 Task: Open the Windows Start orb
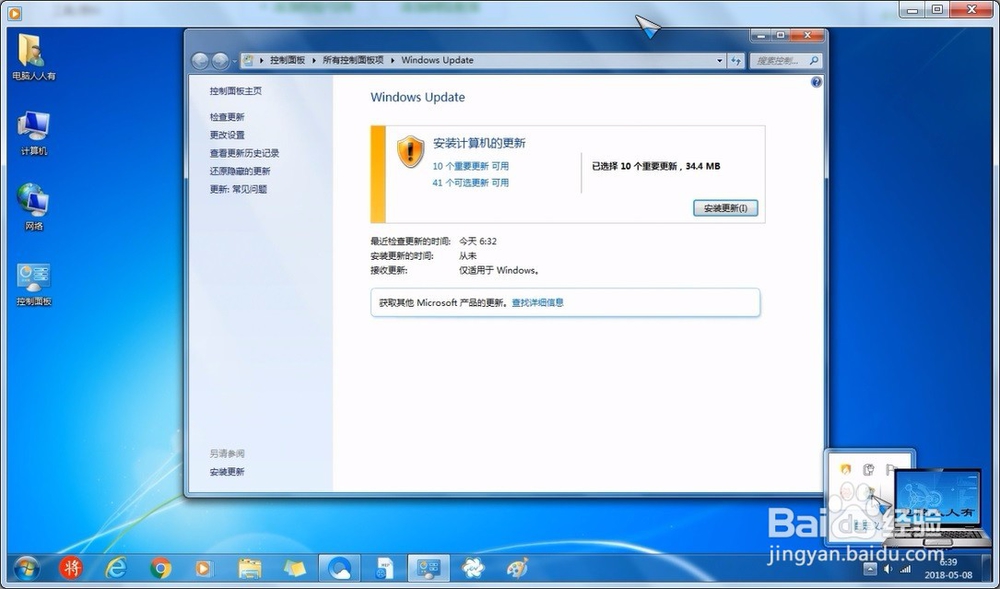(x=27, y=568)
